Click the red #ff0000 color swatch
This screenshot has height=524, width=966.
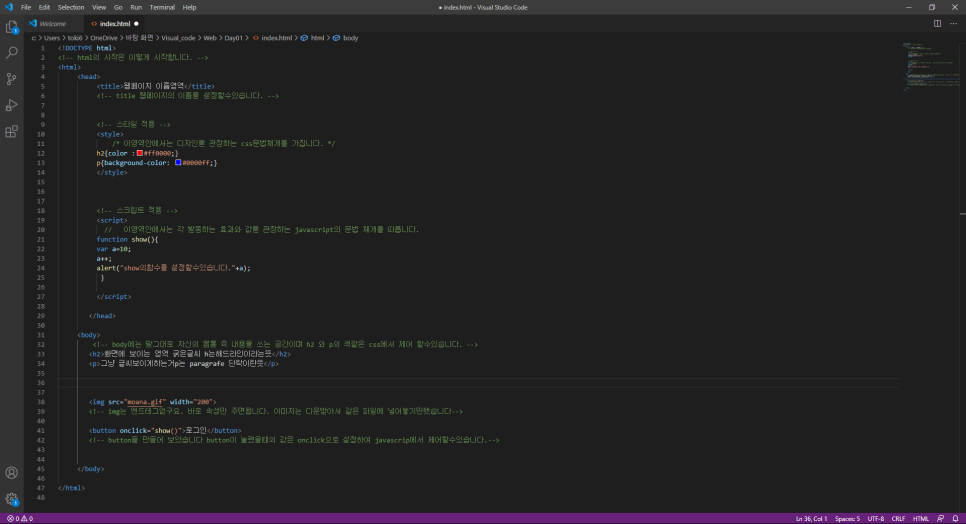pos(140,153)
